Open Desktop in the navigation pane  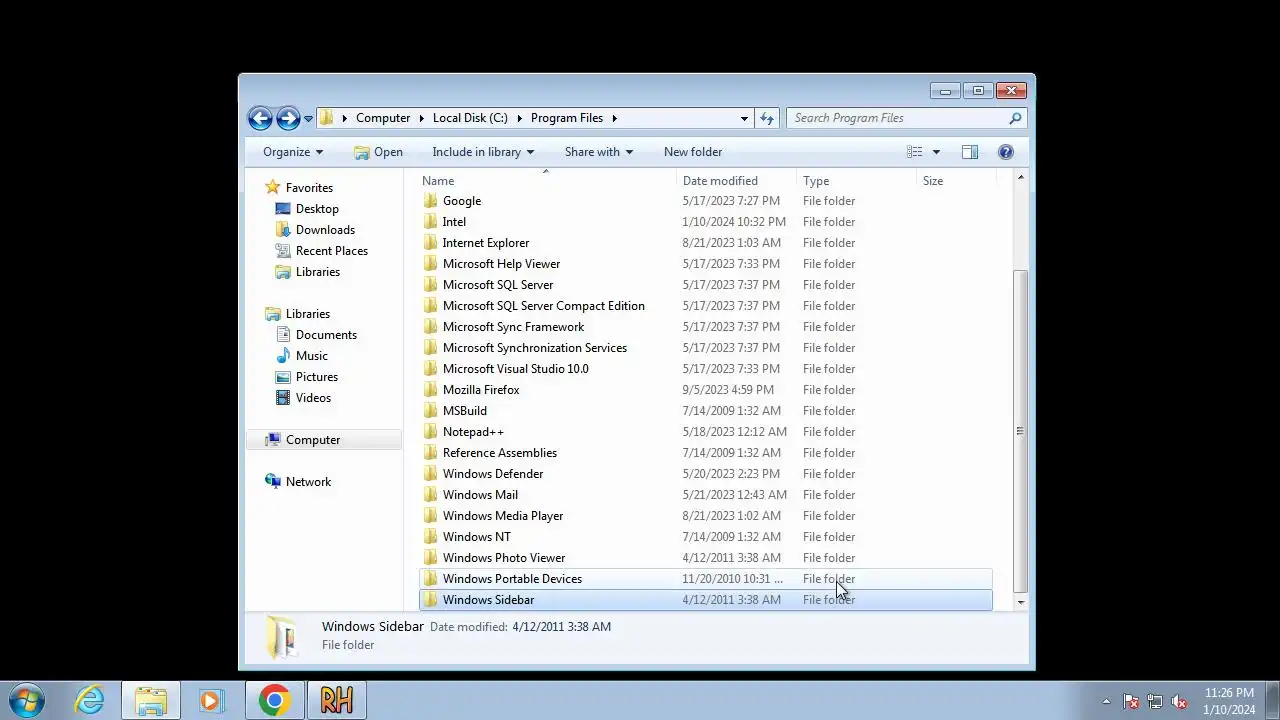click(317, 209)
